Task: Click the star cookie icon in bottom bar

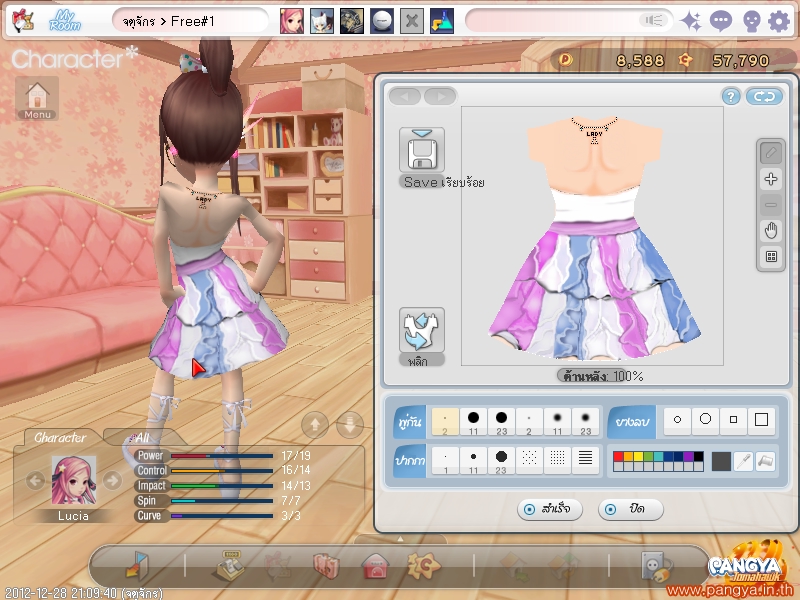Action: [423, 565]
